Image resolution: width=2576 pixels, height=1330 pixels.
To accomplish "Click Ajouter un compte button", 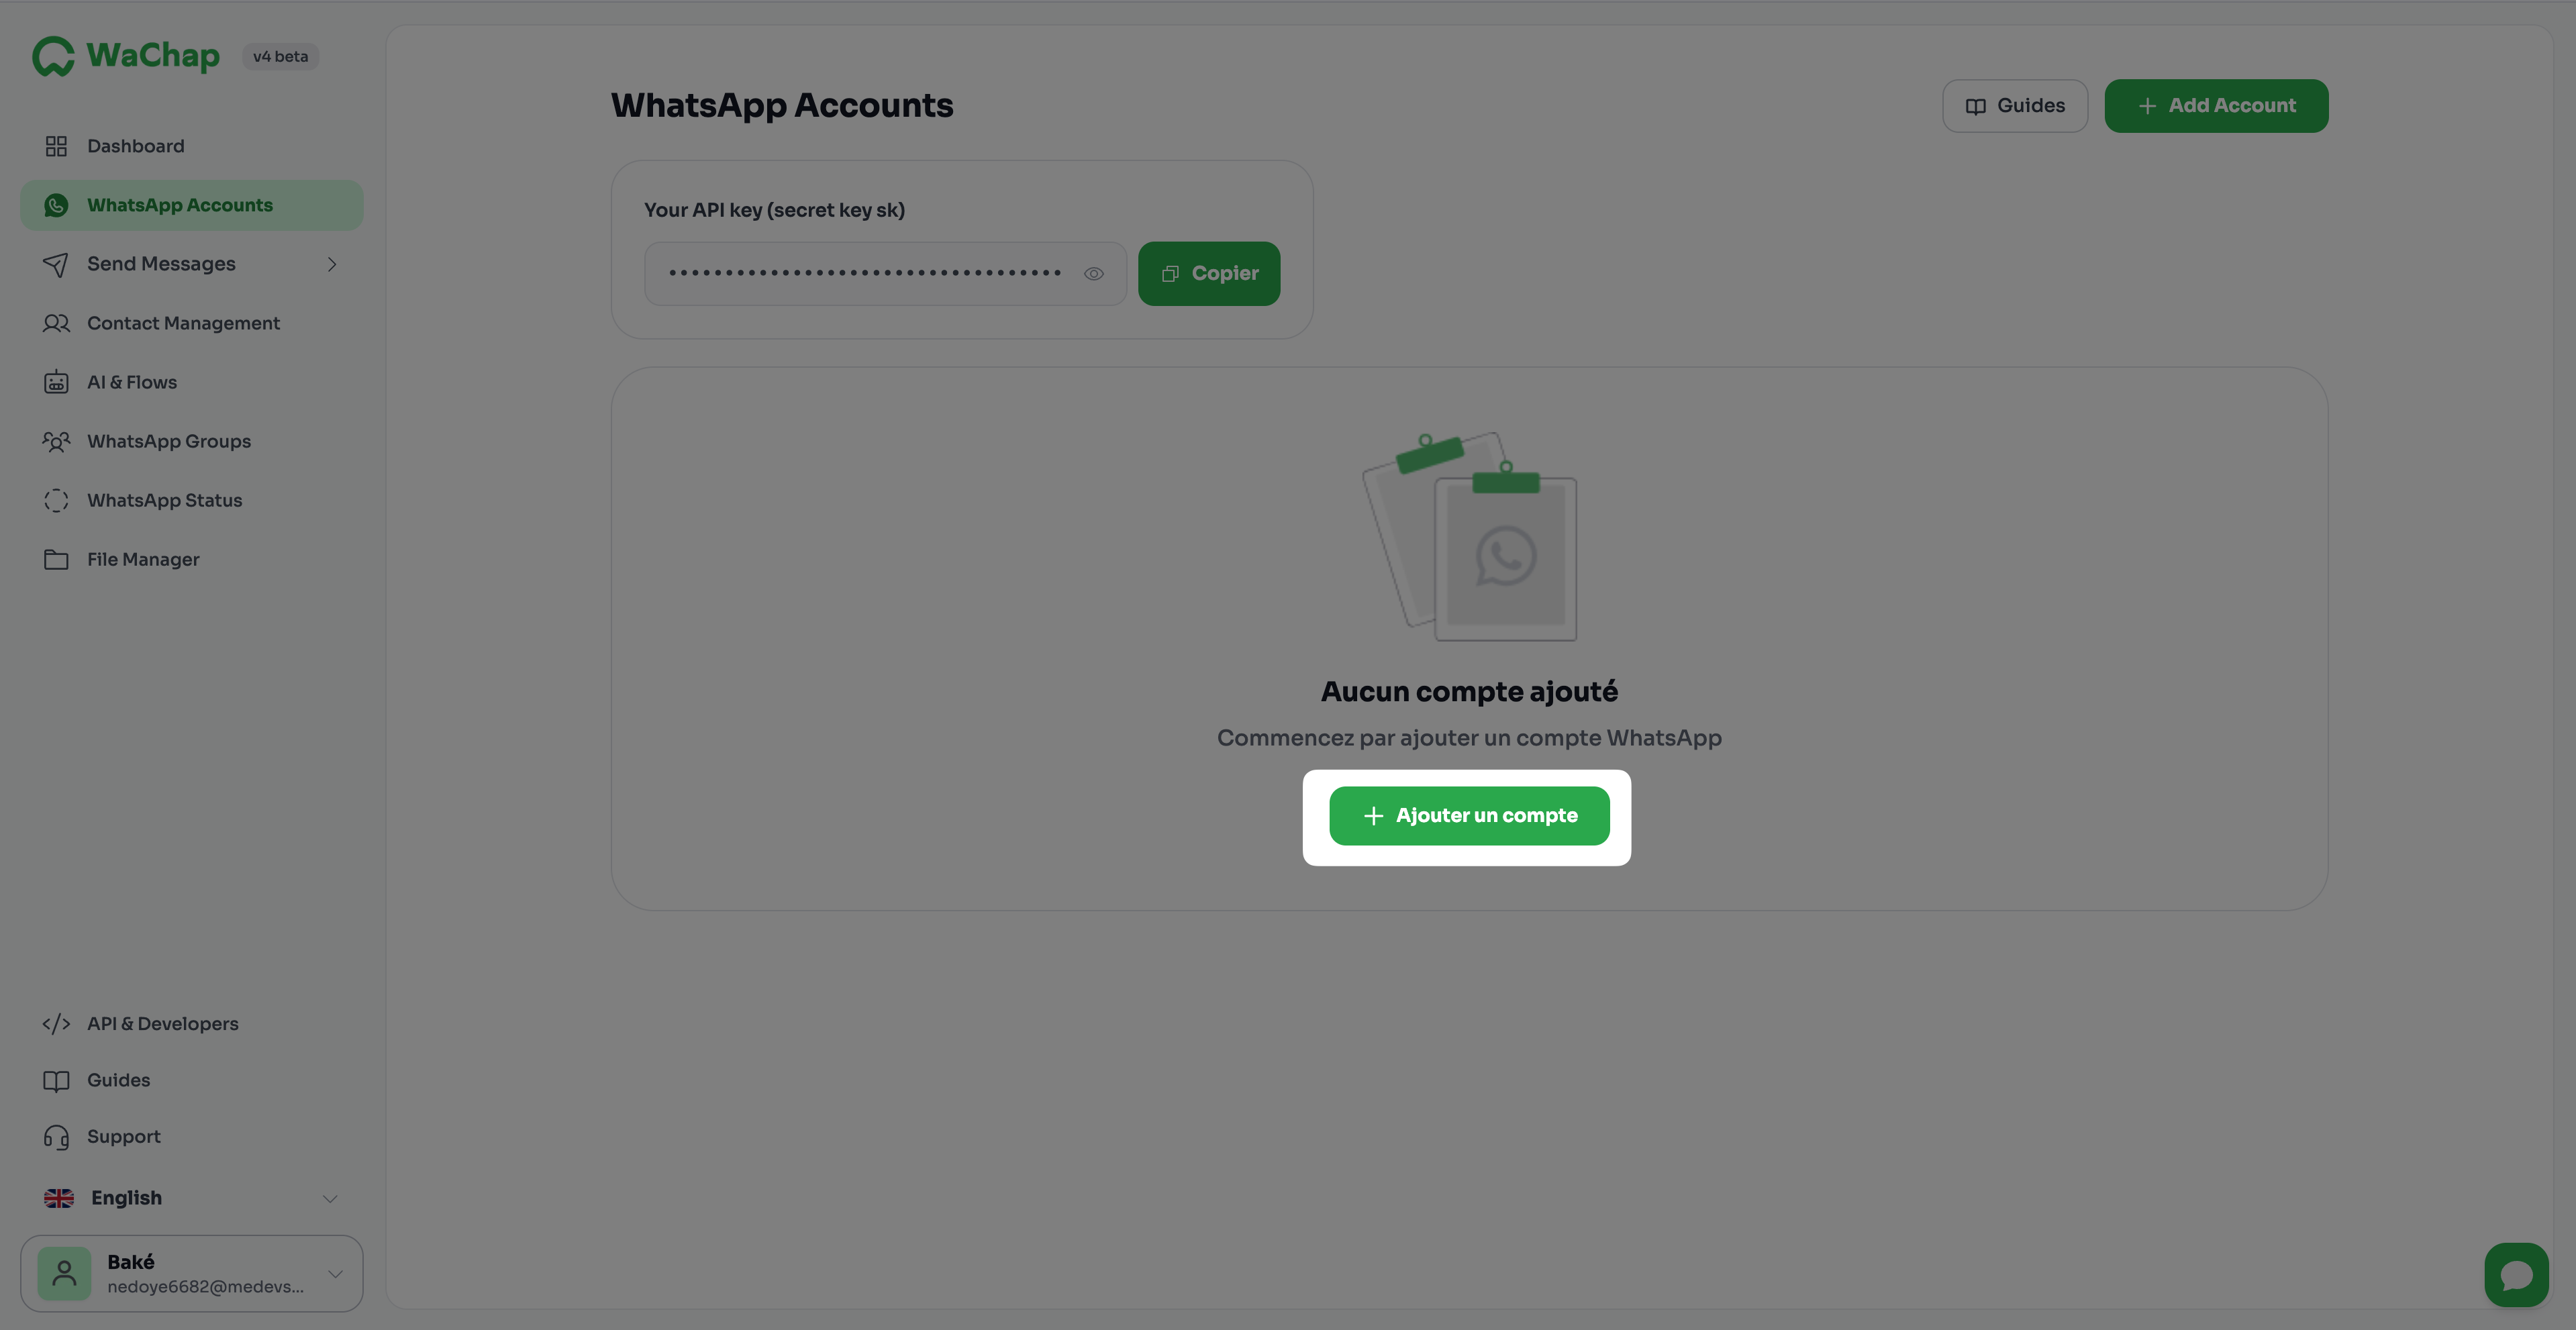I will tap(1468, 815).
